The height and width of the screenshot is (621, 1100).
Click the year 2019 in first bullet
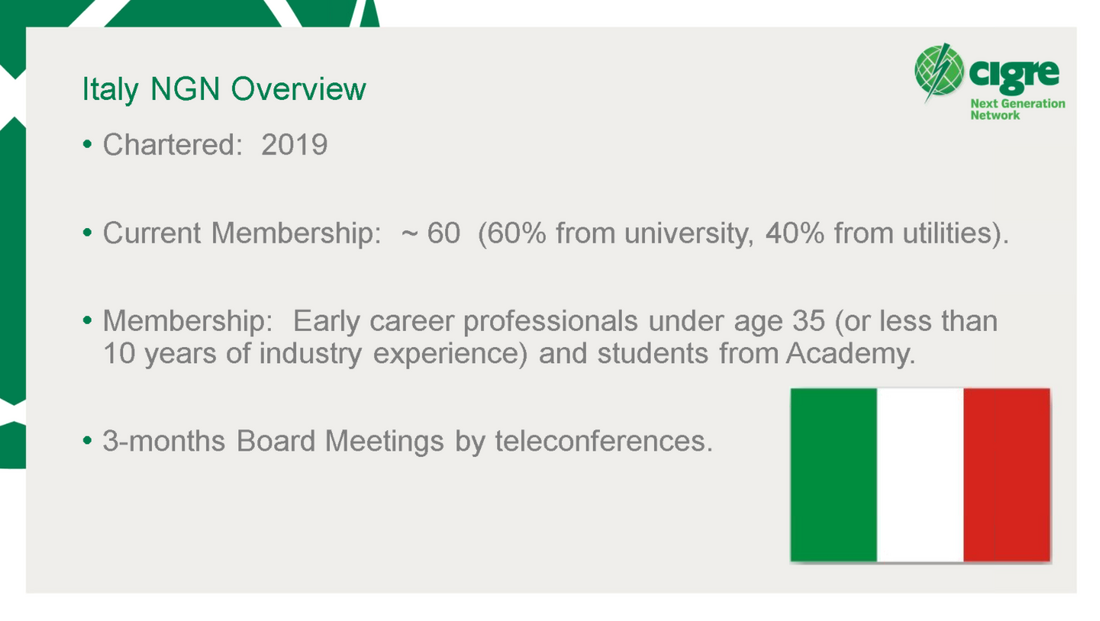(295, 145)
